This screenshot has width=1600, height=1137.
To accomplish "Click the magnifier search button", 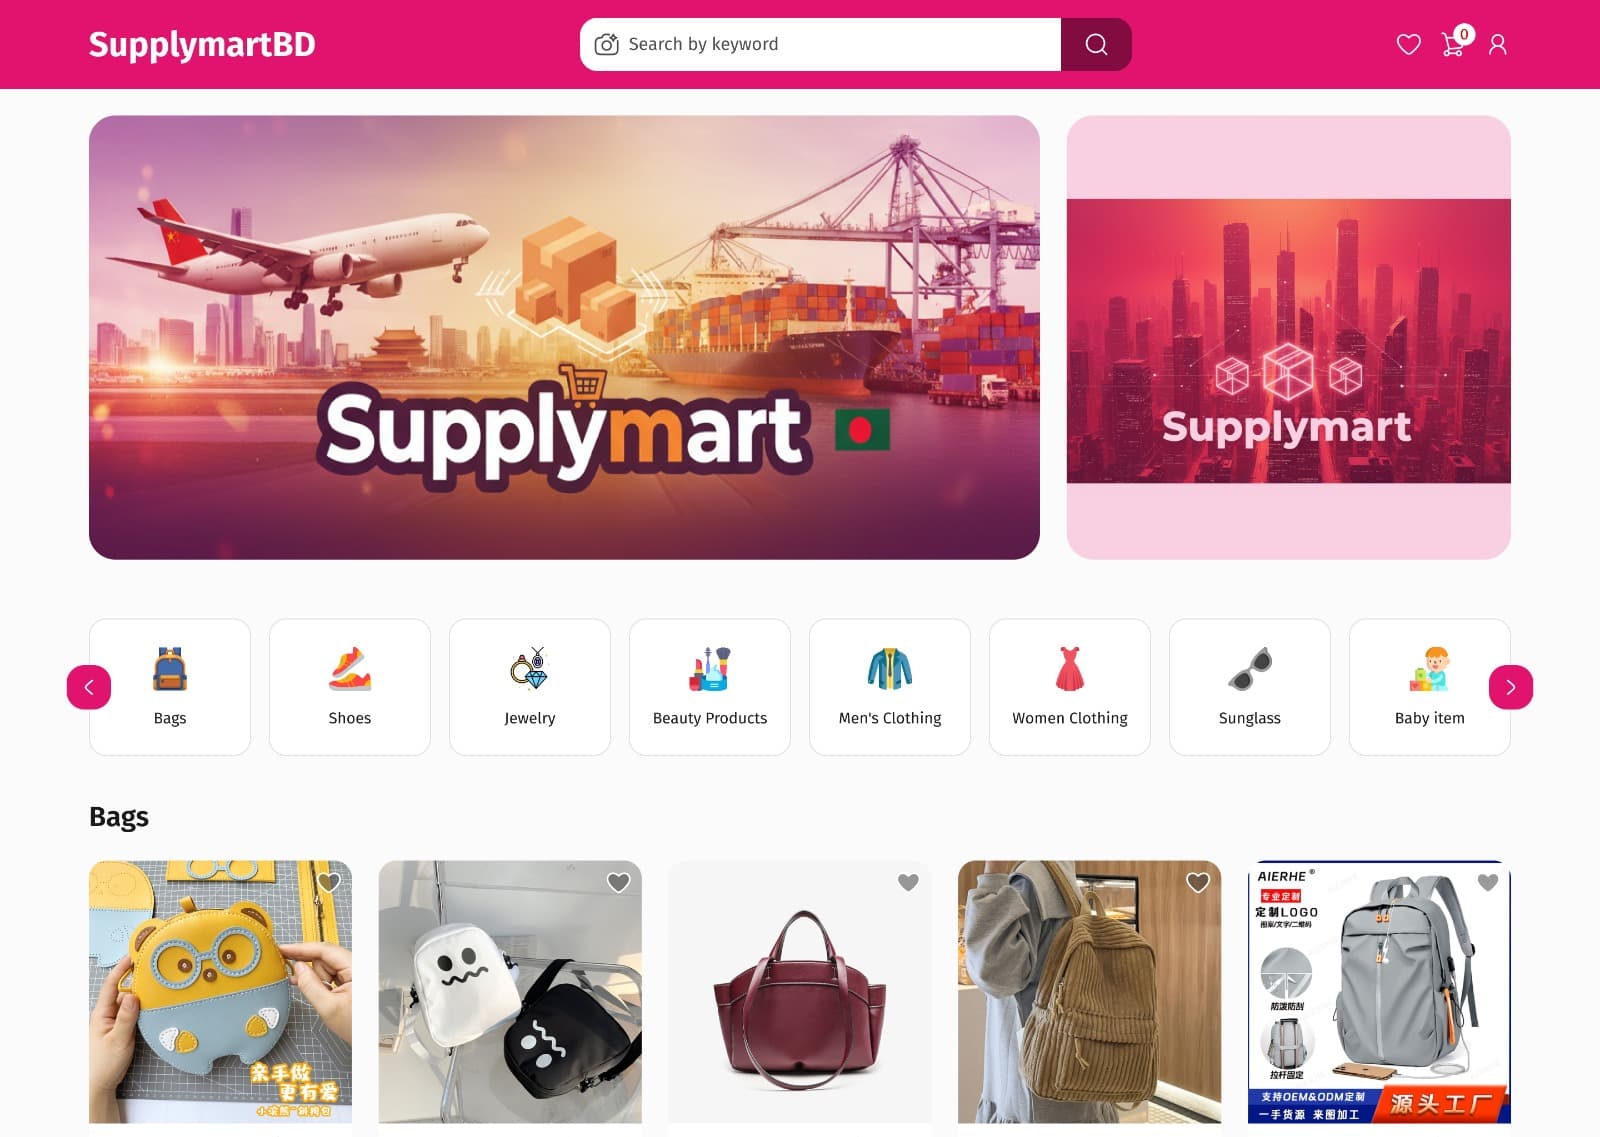I will click(1096, 44).
